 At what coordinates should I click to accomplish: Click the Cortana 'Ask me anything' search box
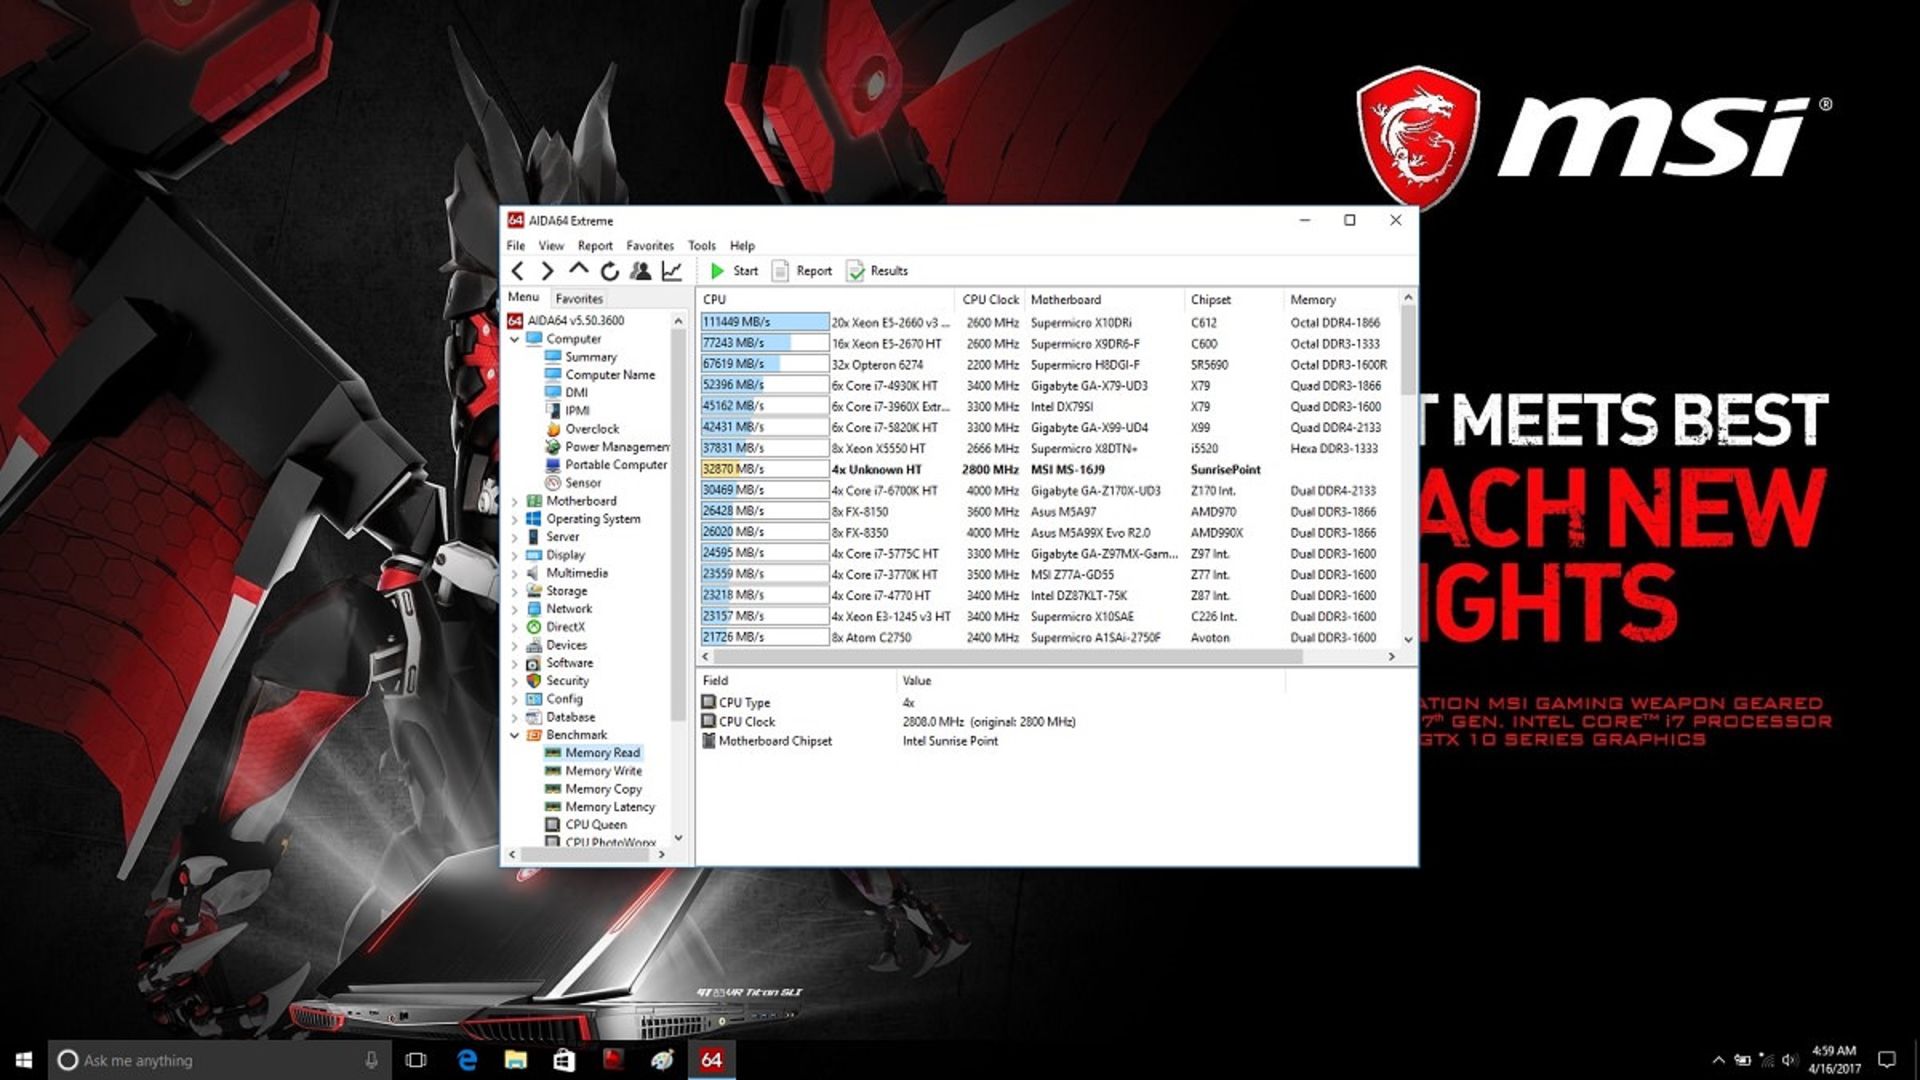point(218,1060)
